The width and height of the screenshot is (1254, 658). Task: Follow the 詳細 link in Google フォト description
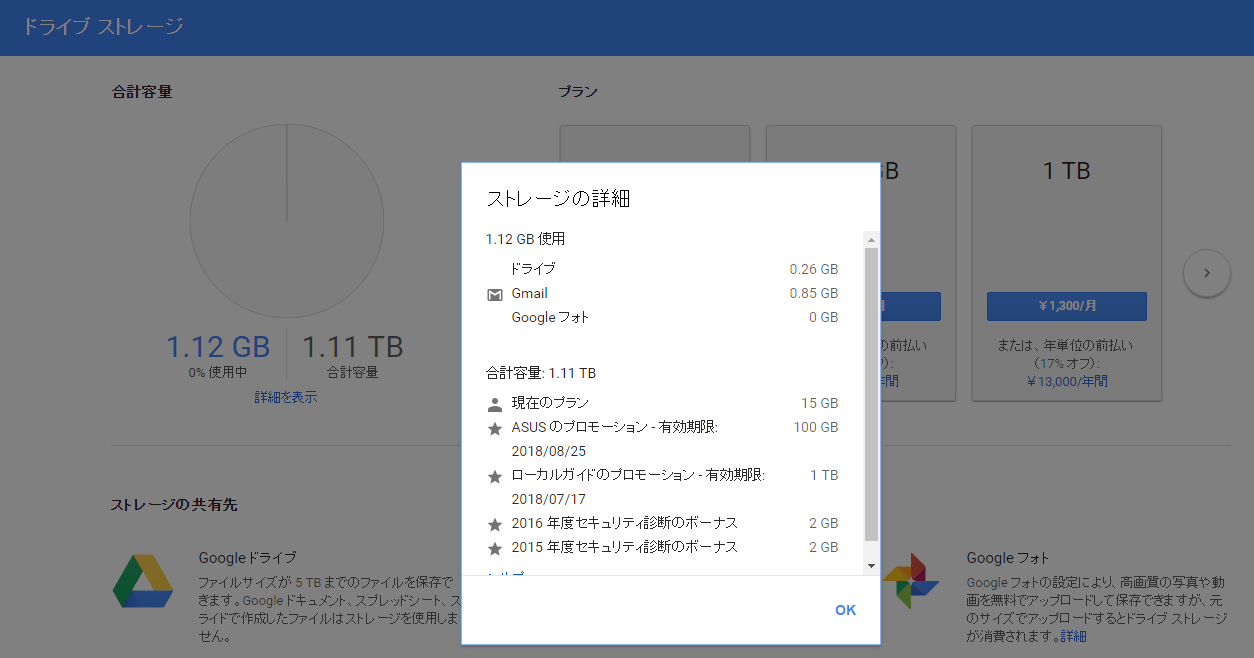[1073, 636]
